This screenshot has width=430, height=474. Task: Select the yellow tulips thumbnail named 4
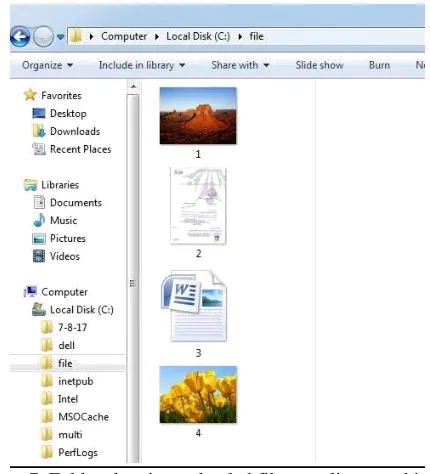(198, 394)
